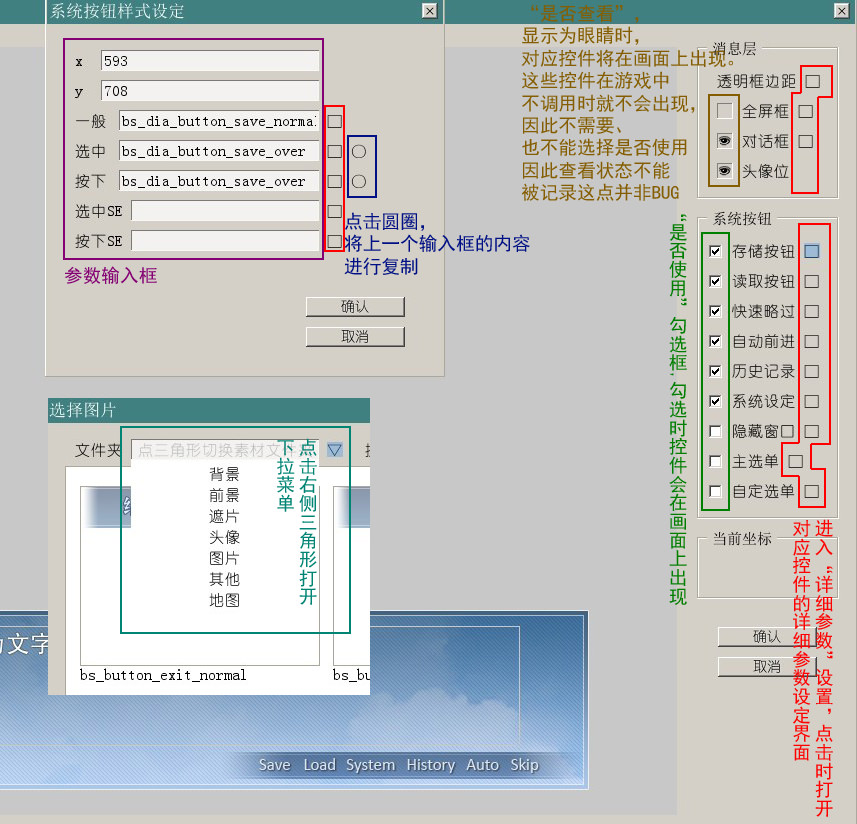This screenshot has height=824, width=857.
Task: Check the 主选单 checkbox
Action: [x=715, y=461]
